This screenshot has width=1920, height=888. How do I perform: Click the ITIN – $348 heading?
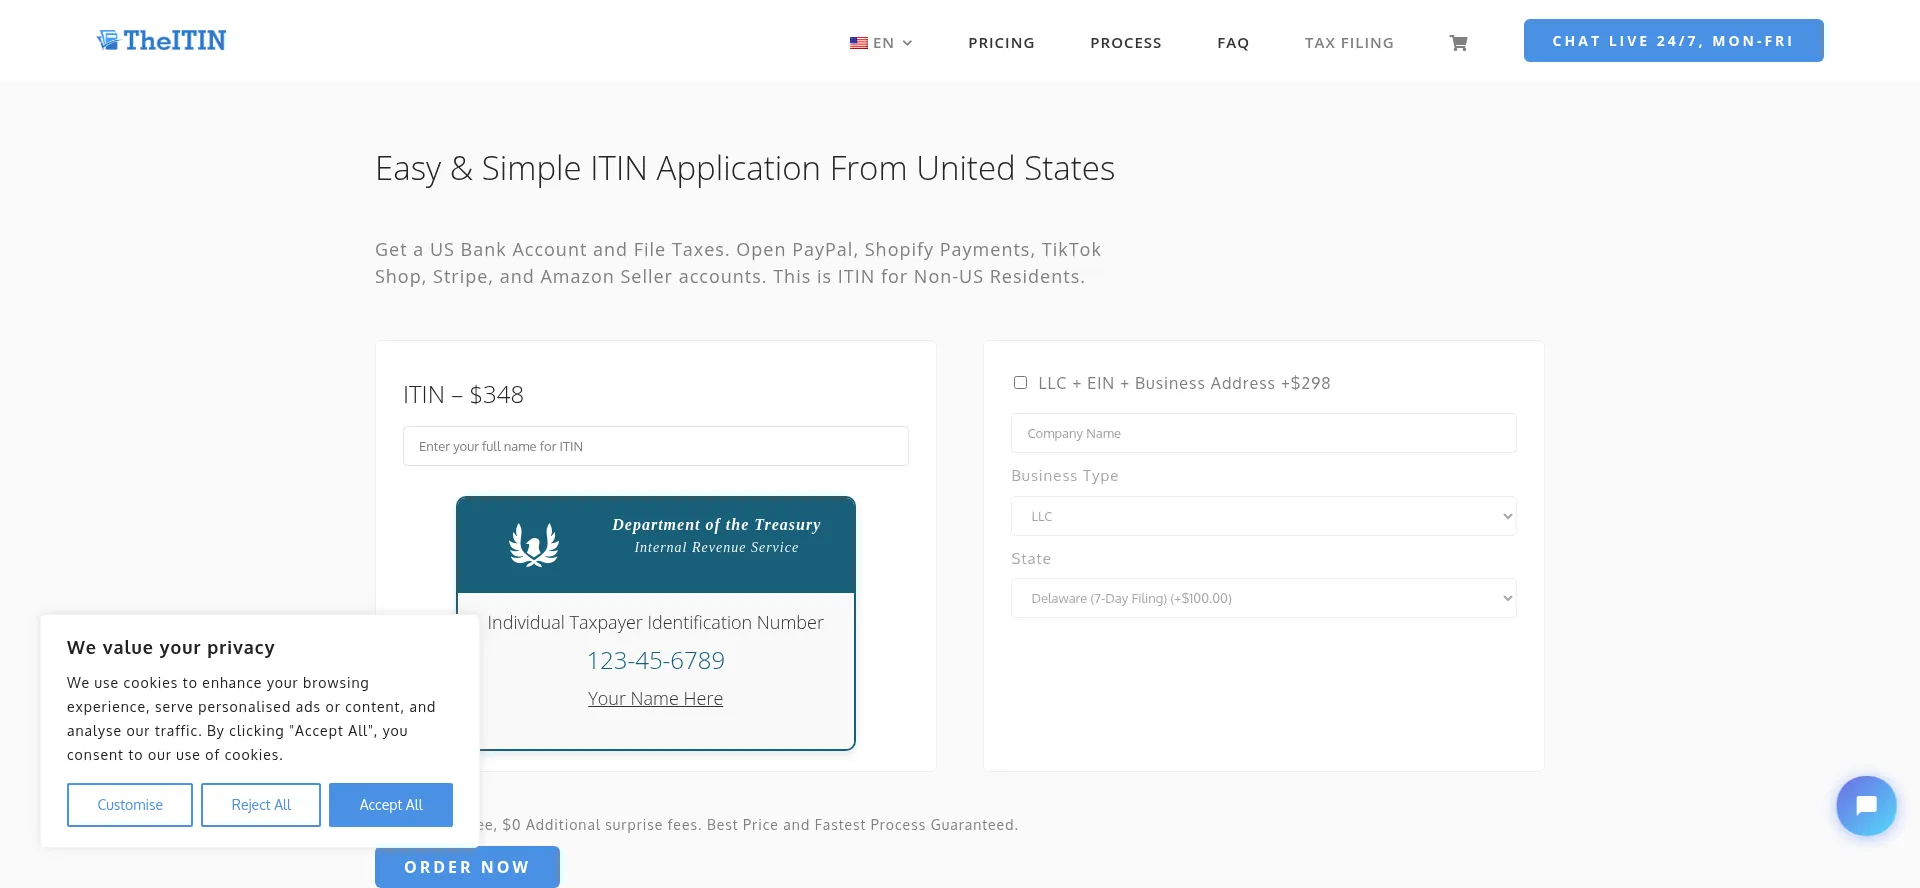tap(463, 395)
